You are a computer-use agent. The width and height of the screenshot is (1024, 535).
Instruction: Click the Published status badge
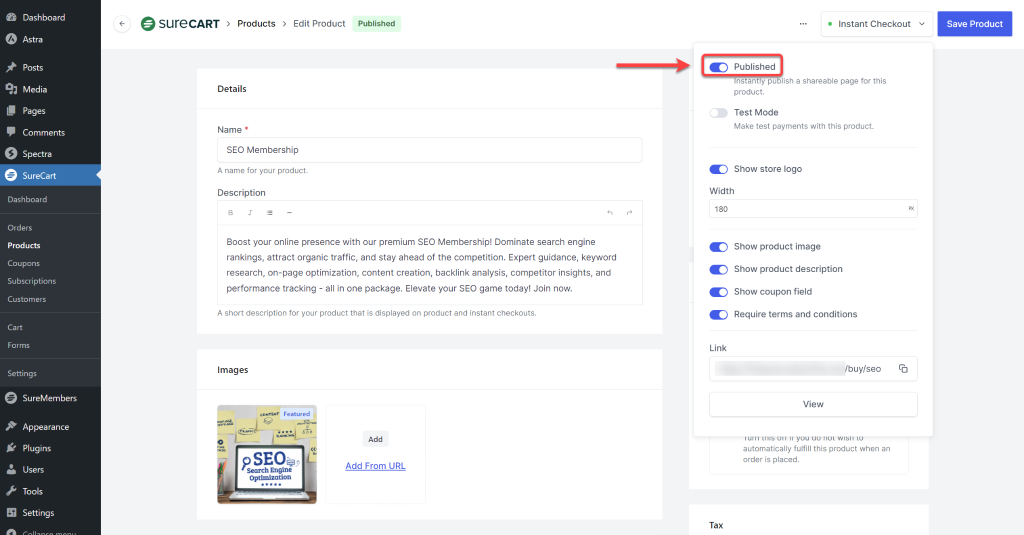click(x=376, y=24)
